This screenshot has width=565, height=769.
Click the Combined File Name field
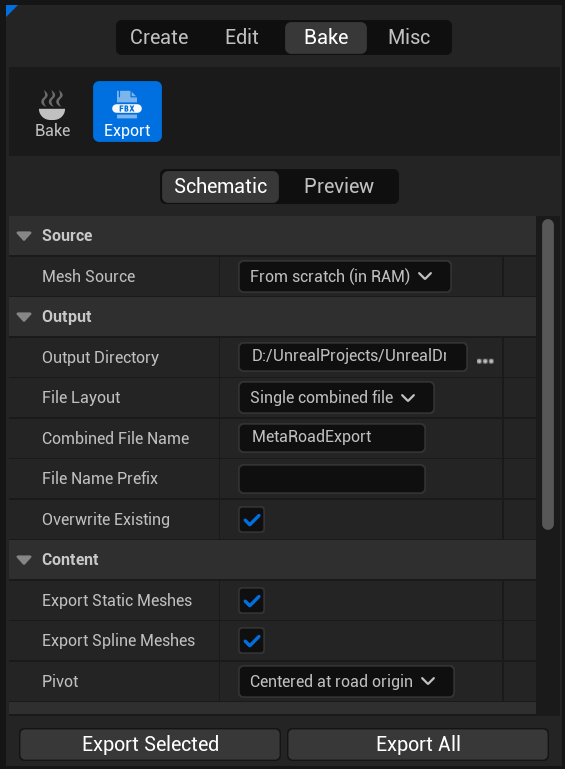[x=332, y=438]
